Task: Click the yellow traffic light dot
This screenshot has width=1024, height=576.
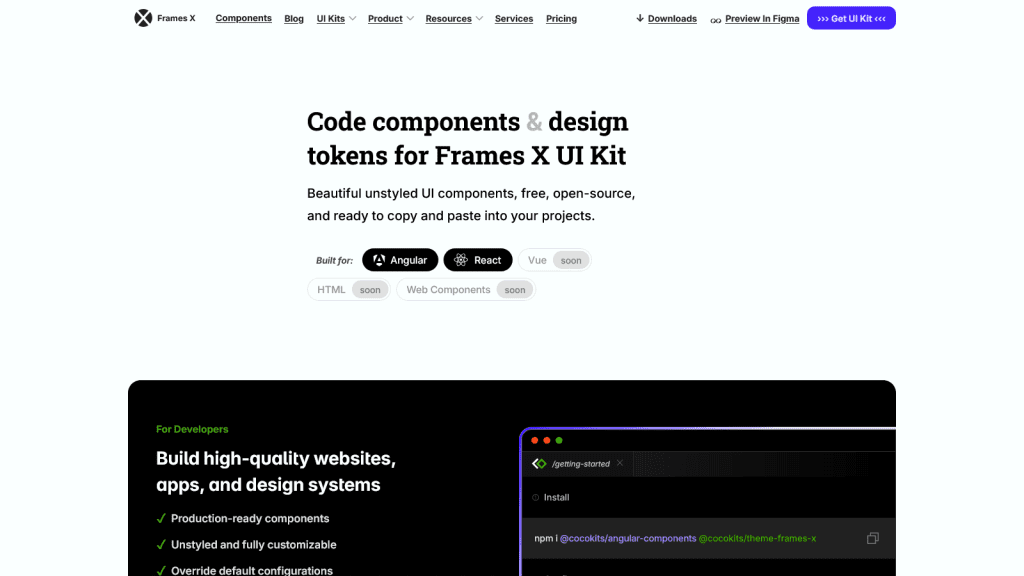Action: click(546, 441)
